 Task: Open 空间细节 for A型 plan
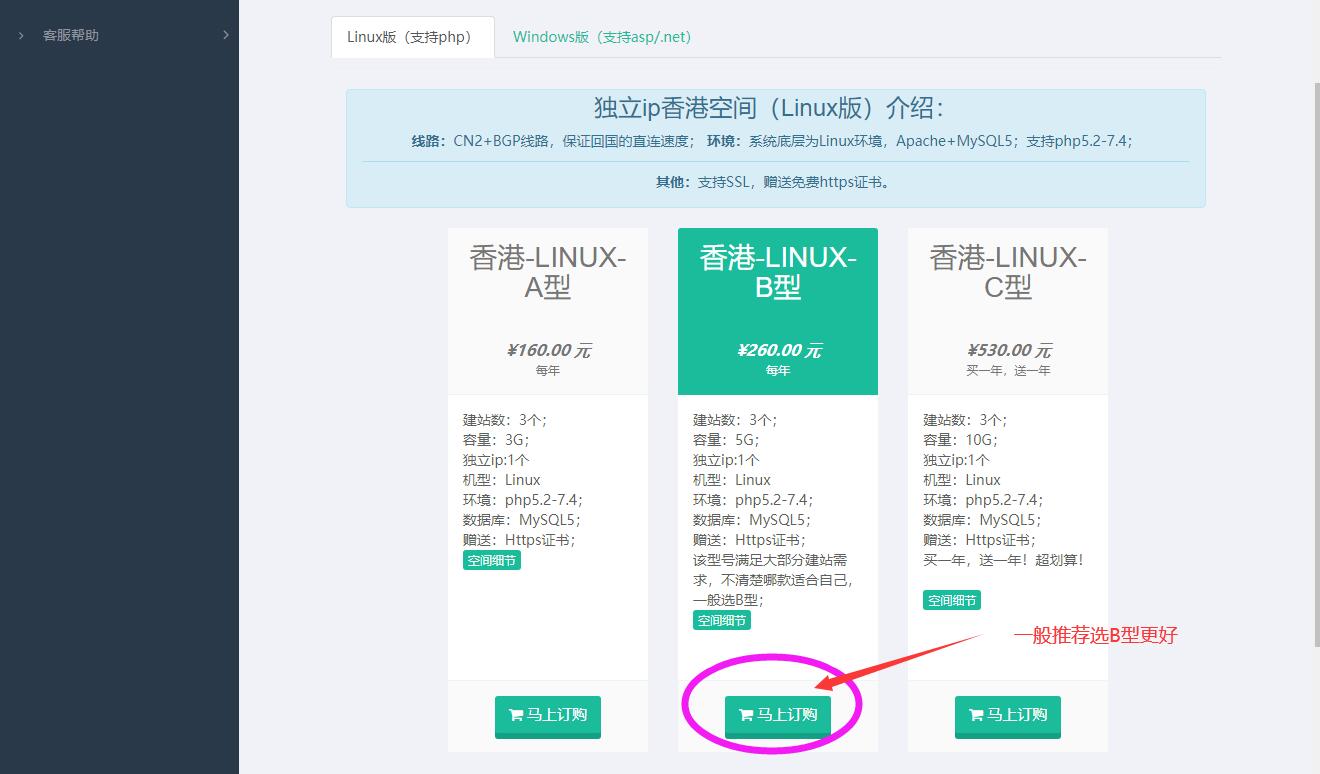pos(492,560)
